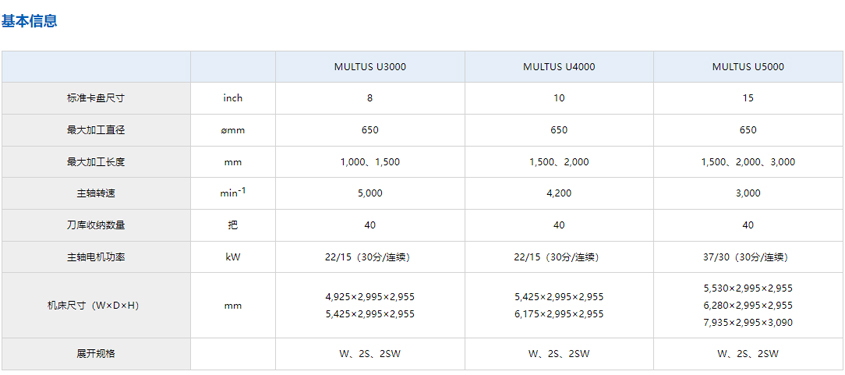Click the tool count 40 for MULTUS U5000
Viewport: 845px width, 375px height.
[748, 225]
